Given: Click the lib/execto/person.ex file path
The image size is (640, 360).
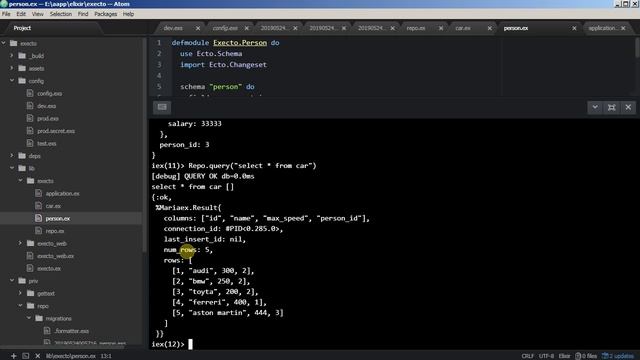Looking at the screenshot, I should [x=71, y=356].
